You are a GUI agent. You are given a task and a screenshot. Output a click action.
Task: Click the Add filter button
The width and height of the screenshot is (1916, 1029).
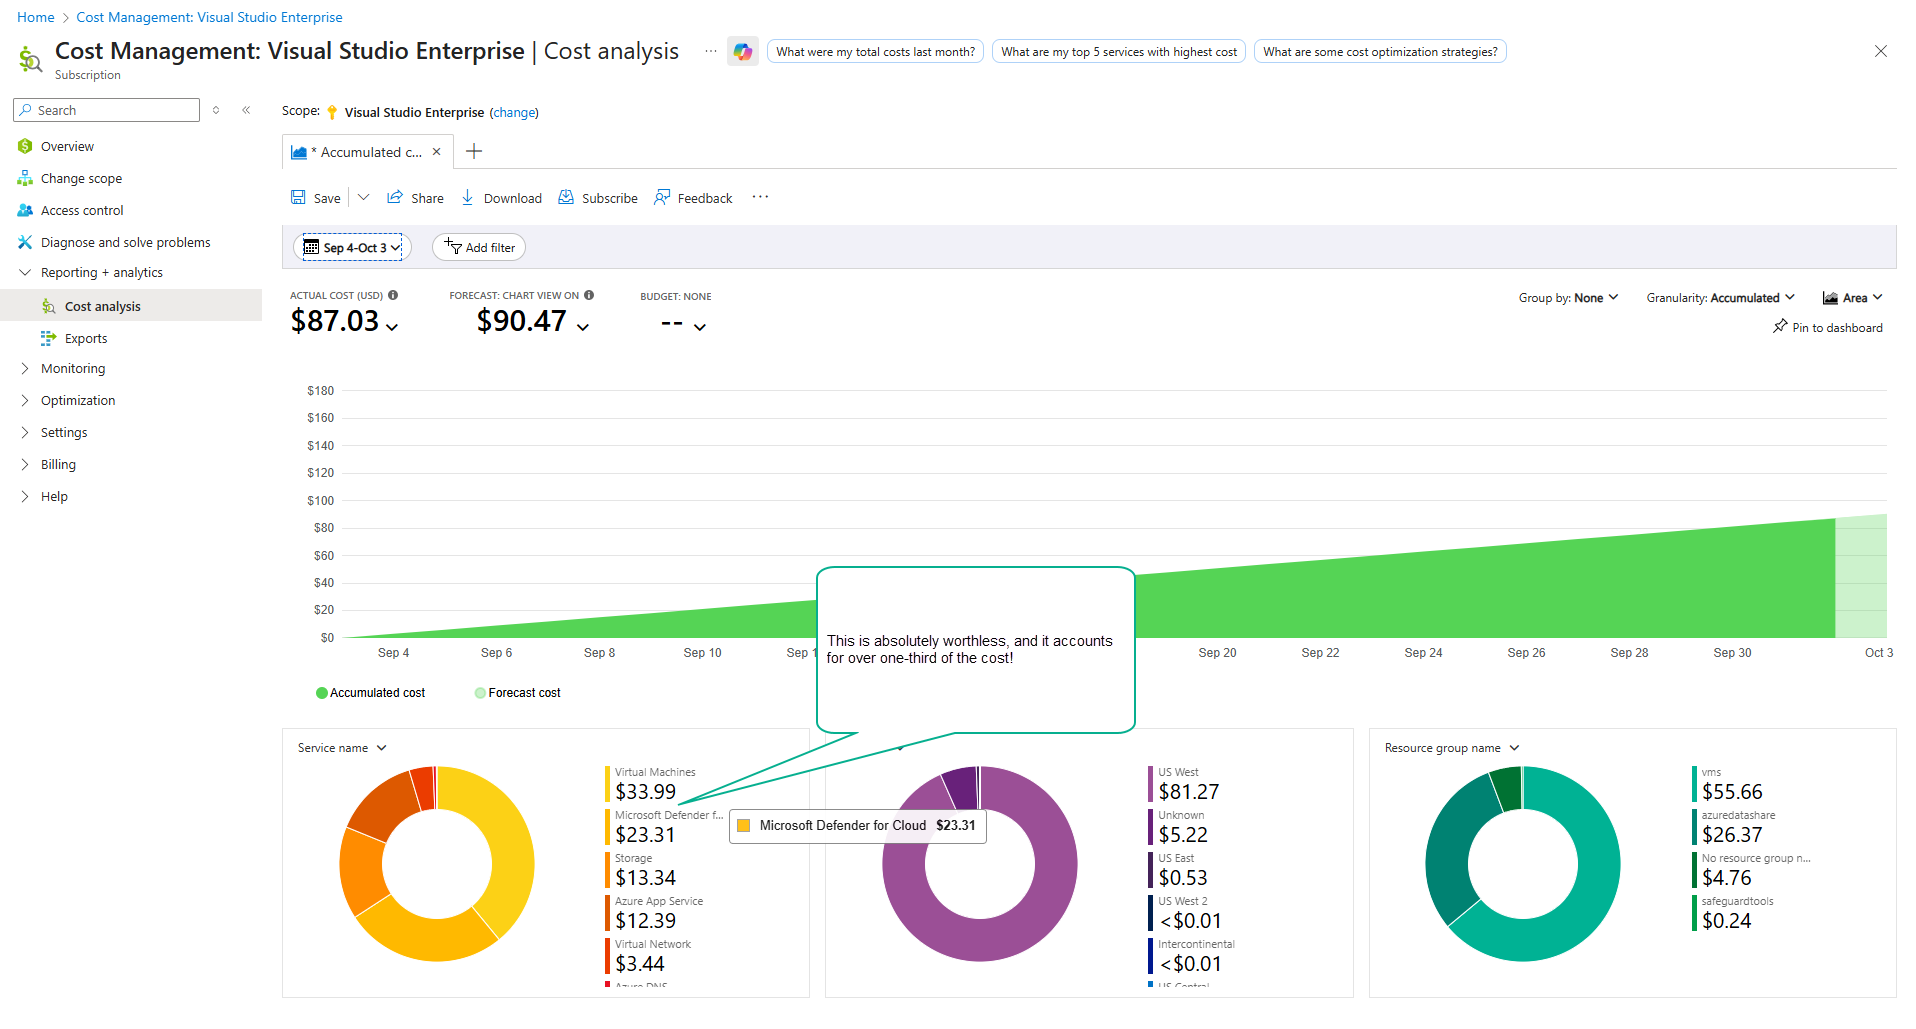pyautogui.click(x=479, y=247)
